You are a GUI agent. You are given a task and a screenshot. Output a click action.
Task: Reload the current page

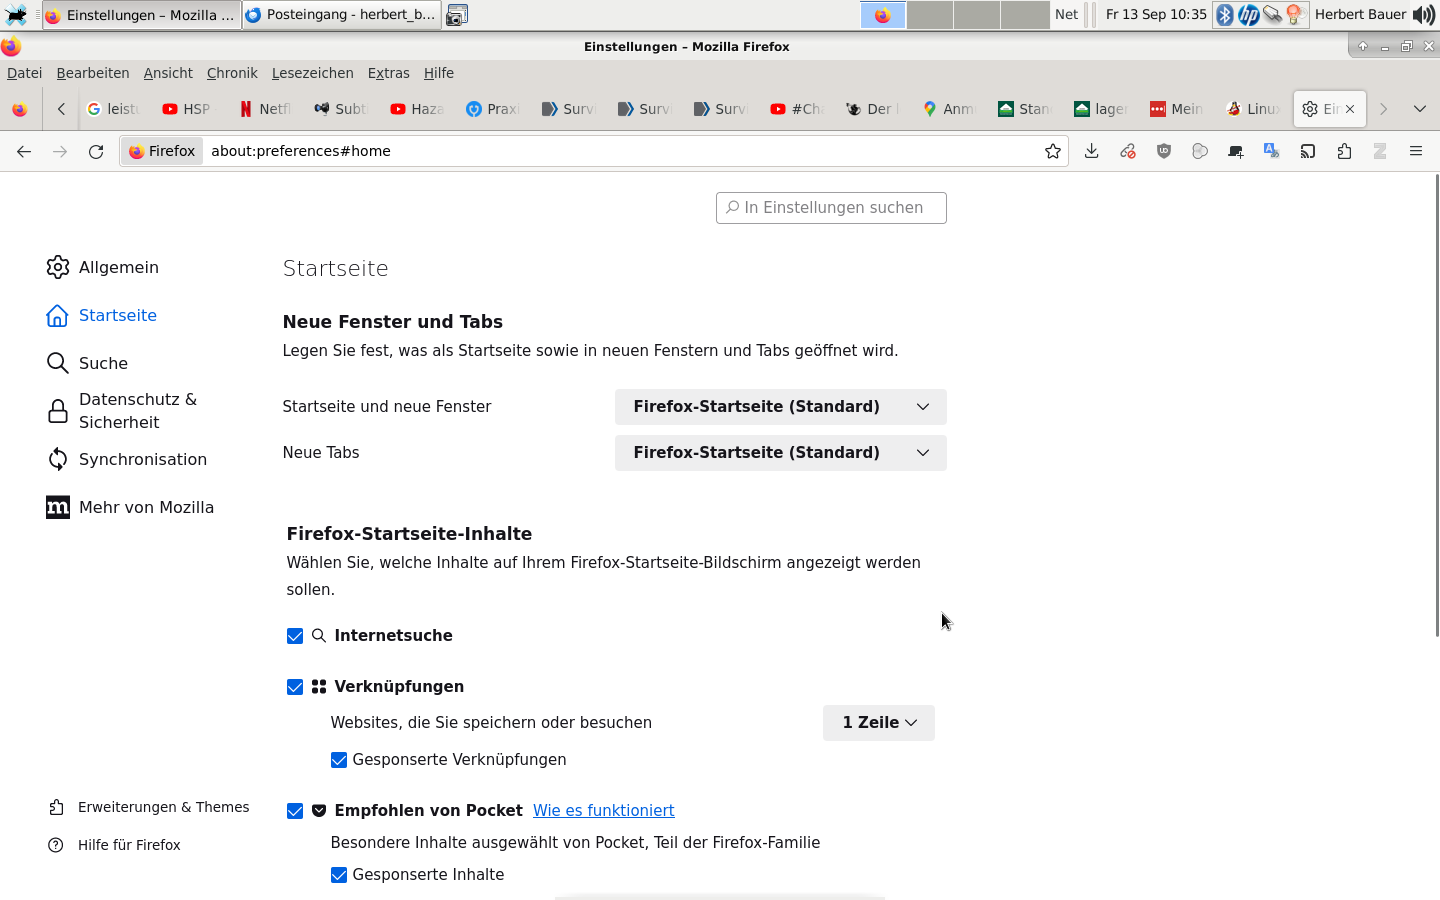pos(96,151)
